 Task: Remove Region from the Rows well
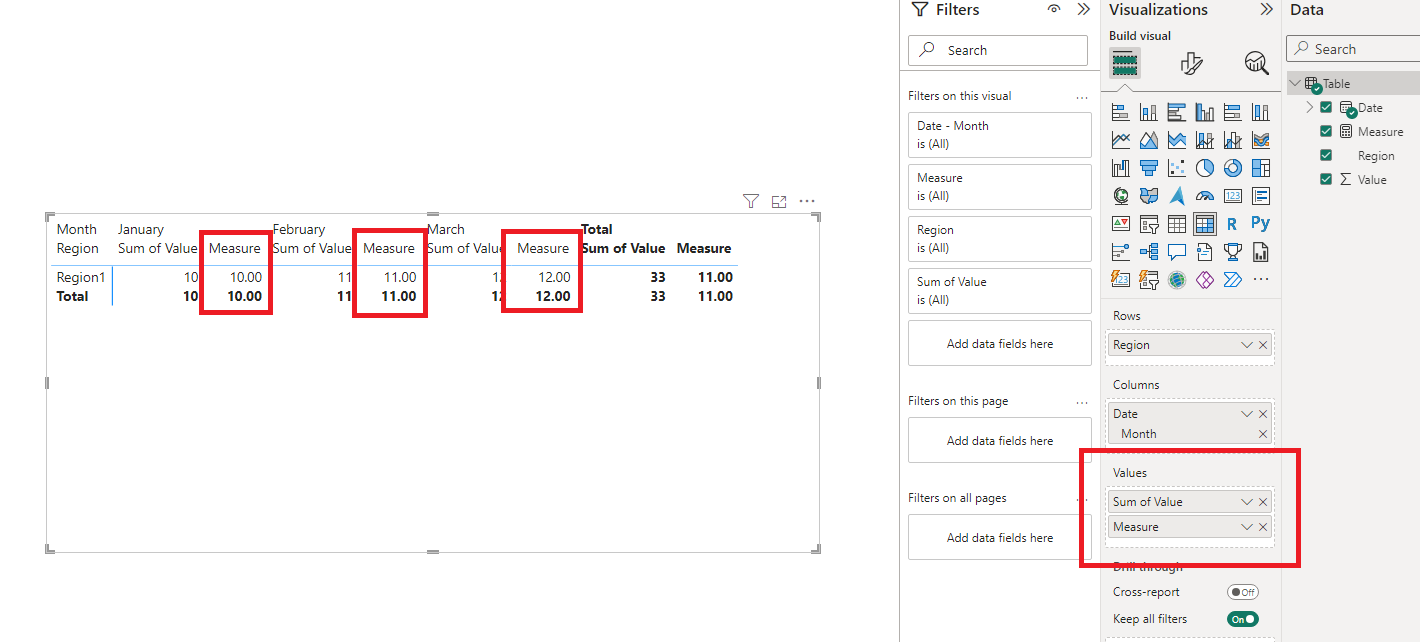(1263, 345)
